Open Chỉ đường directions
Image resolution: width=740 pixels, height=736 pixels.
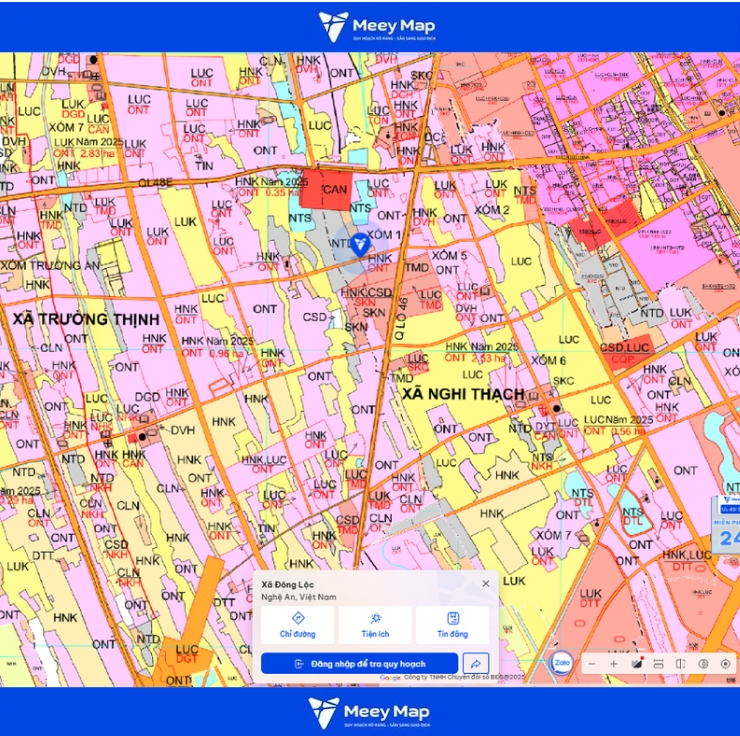[297, 625]
